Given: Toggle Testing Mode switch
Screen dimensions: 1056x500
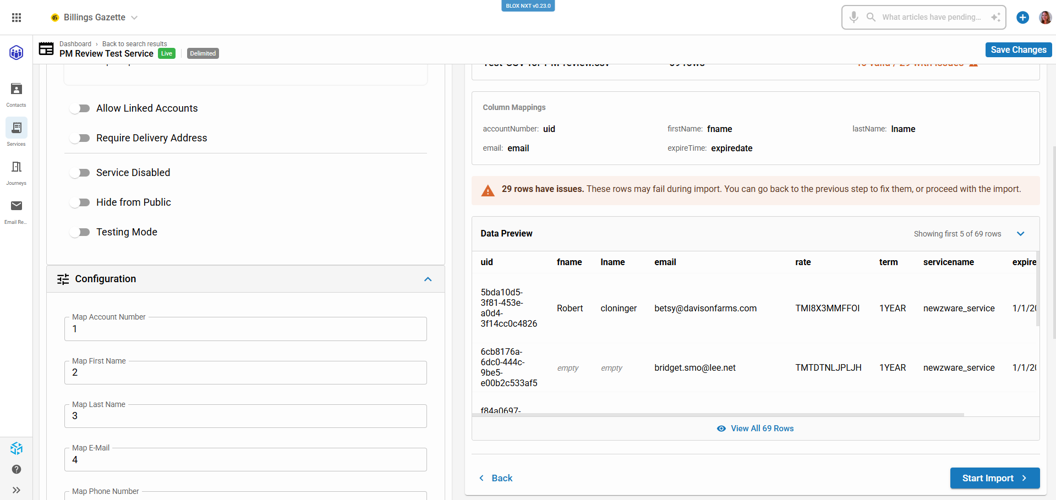Looking at the screenshot, I should (x=80, y=232).
